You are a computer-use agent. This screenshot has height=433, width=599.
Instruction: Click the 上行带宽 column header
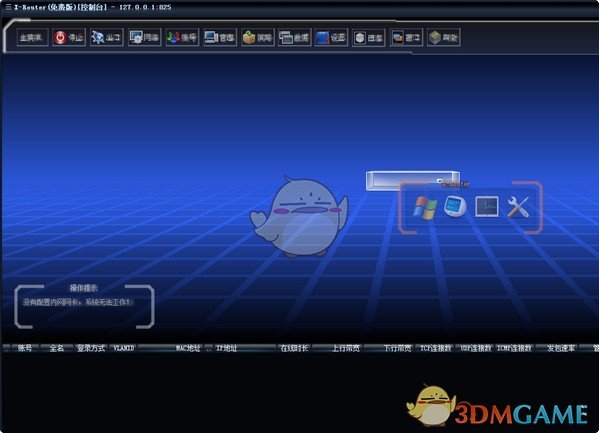tap(345, 348)
